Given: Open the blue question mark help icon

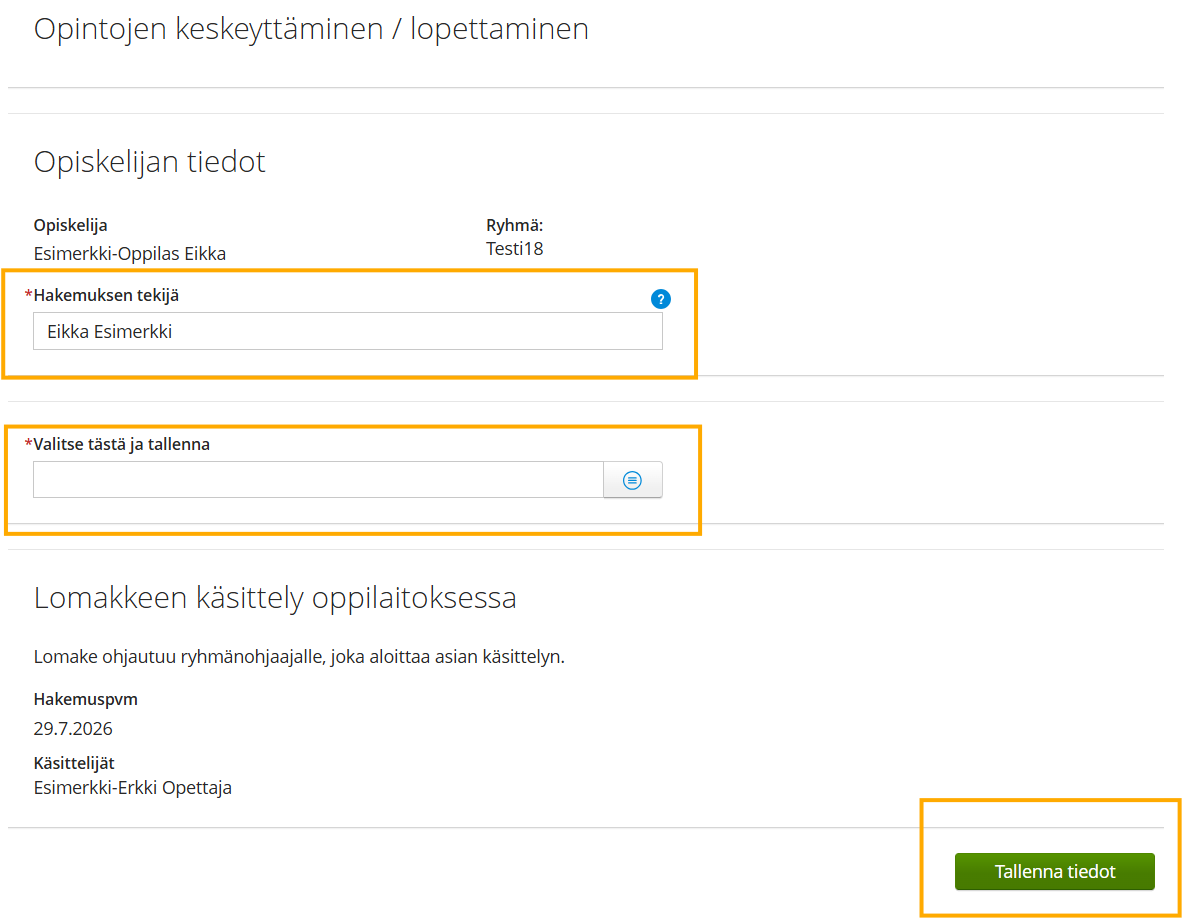Looking at the screenshot, I should coord(660,299).
